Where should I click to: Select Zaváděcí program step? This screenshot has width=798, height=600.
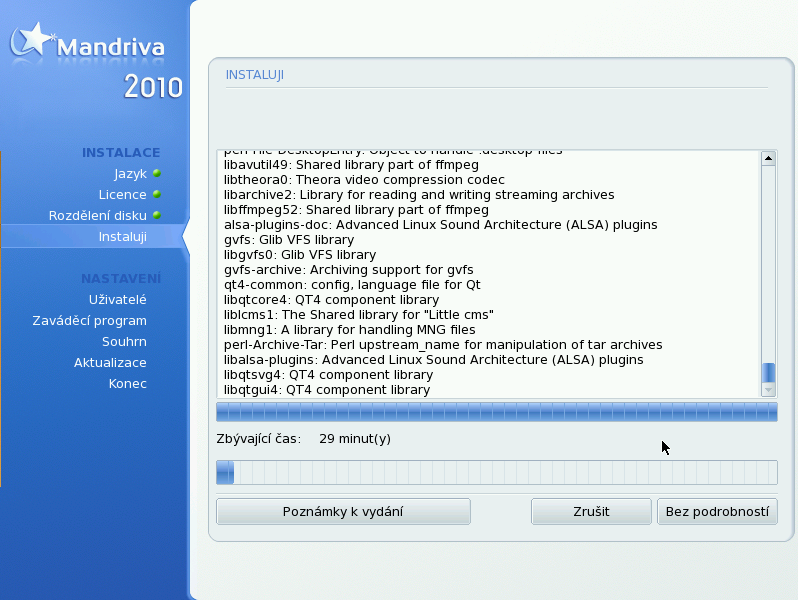(x=90, y=321)
